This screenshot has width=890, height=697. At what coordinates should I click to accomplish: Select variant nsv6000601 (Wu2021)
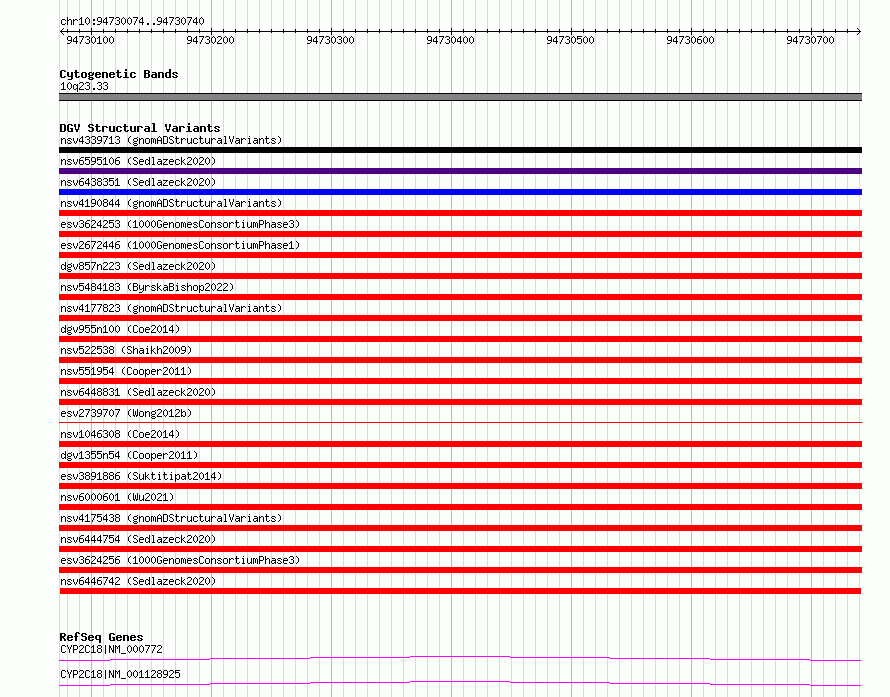point(117,497)
